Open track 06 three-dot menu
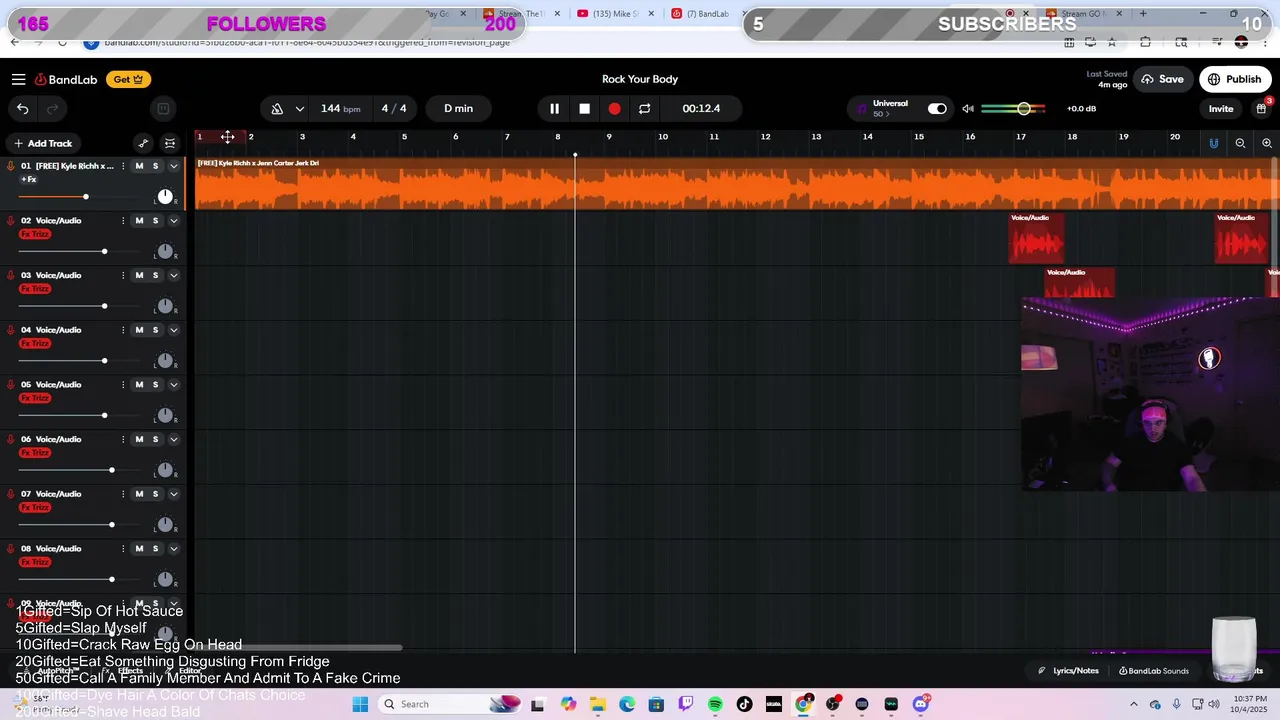This screenshot has width=1280, height=720. (123, 439)
